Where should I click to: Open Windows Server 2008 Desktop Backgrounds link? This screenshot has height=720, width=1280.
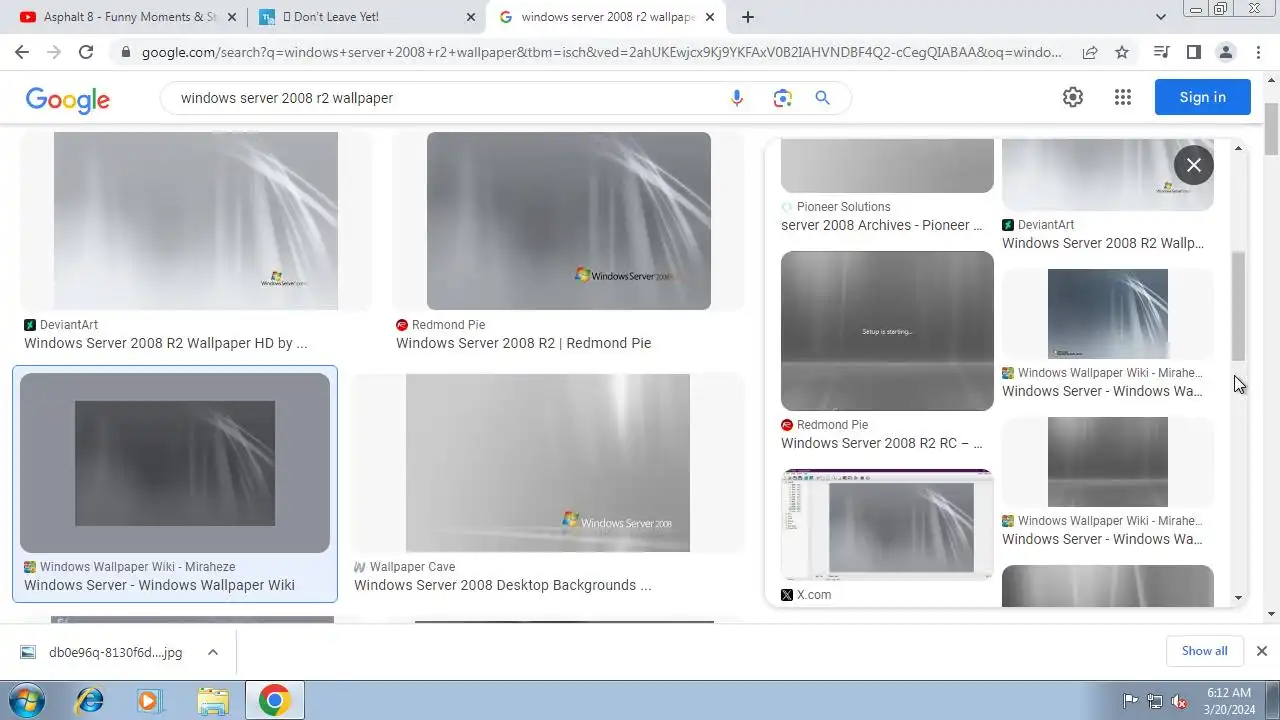[x=502, y=585]
